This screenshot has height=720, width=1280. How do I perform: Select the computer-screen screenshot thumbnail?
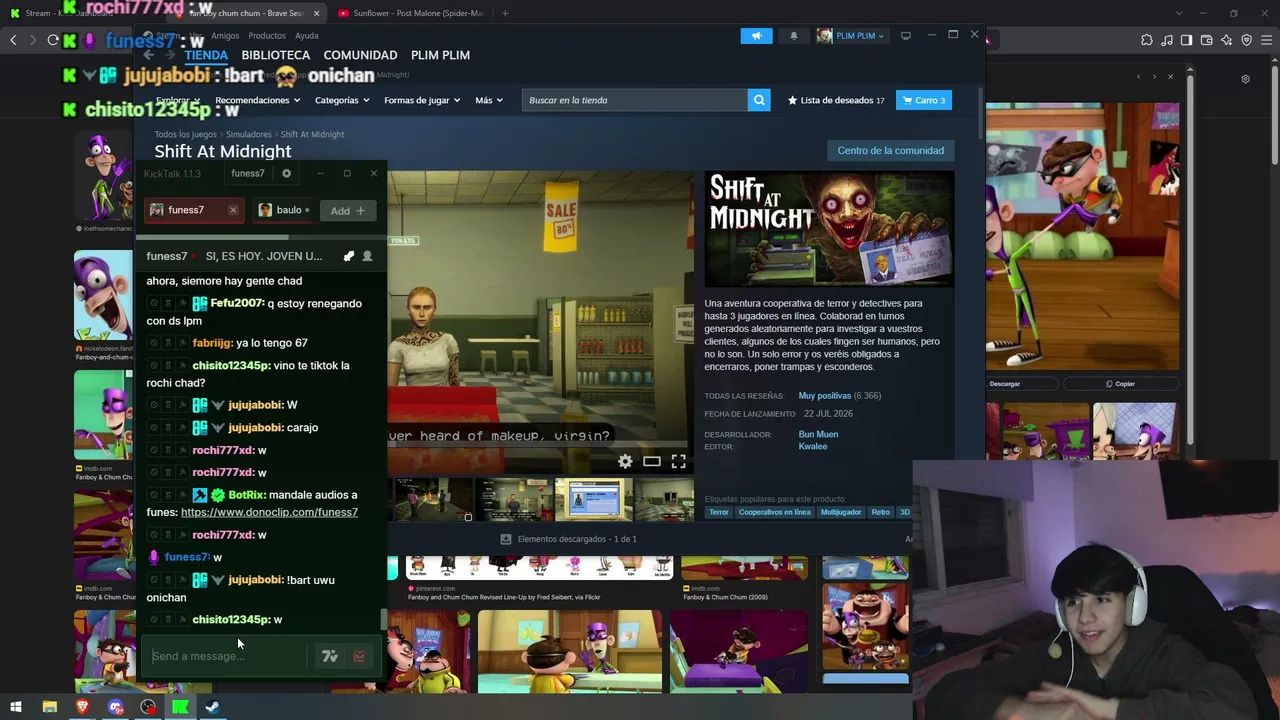pos(594,500)
